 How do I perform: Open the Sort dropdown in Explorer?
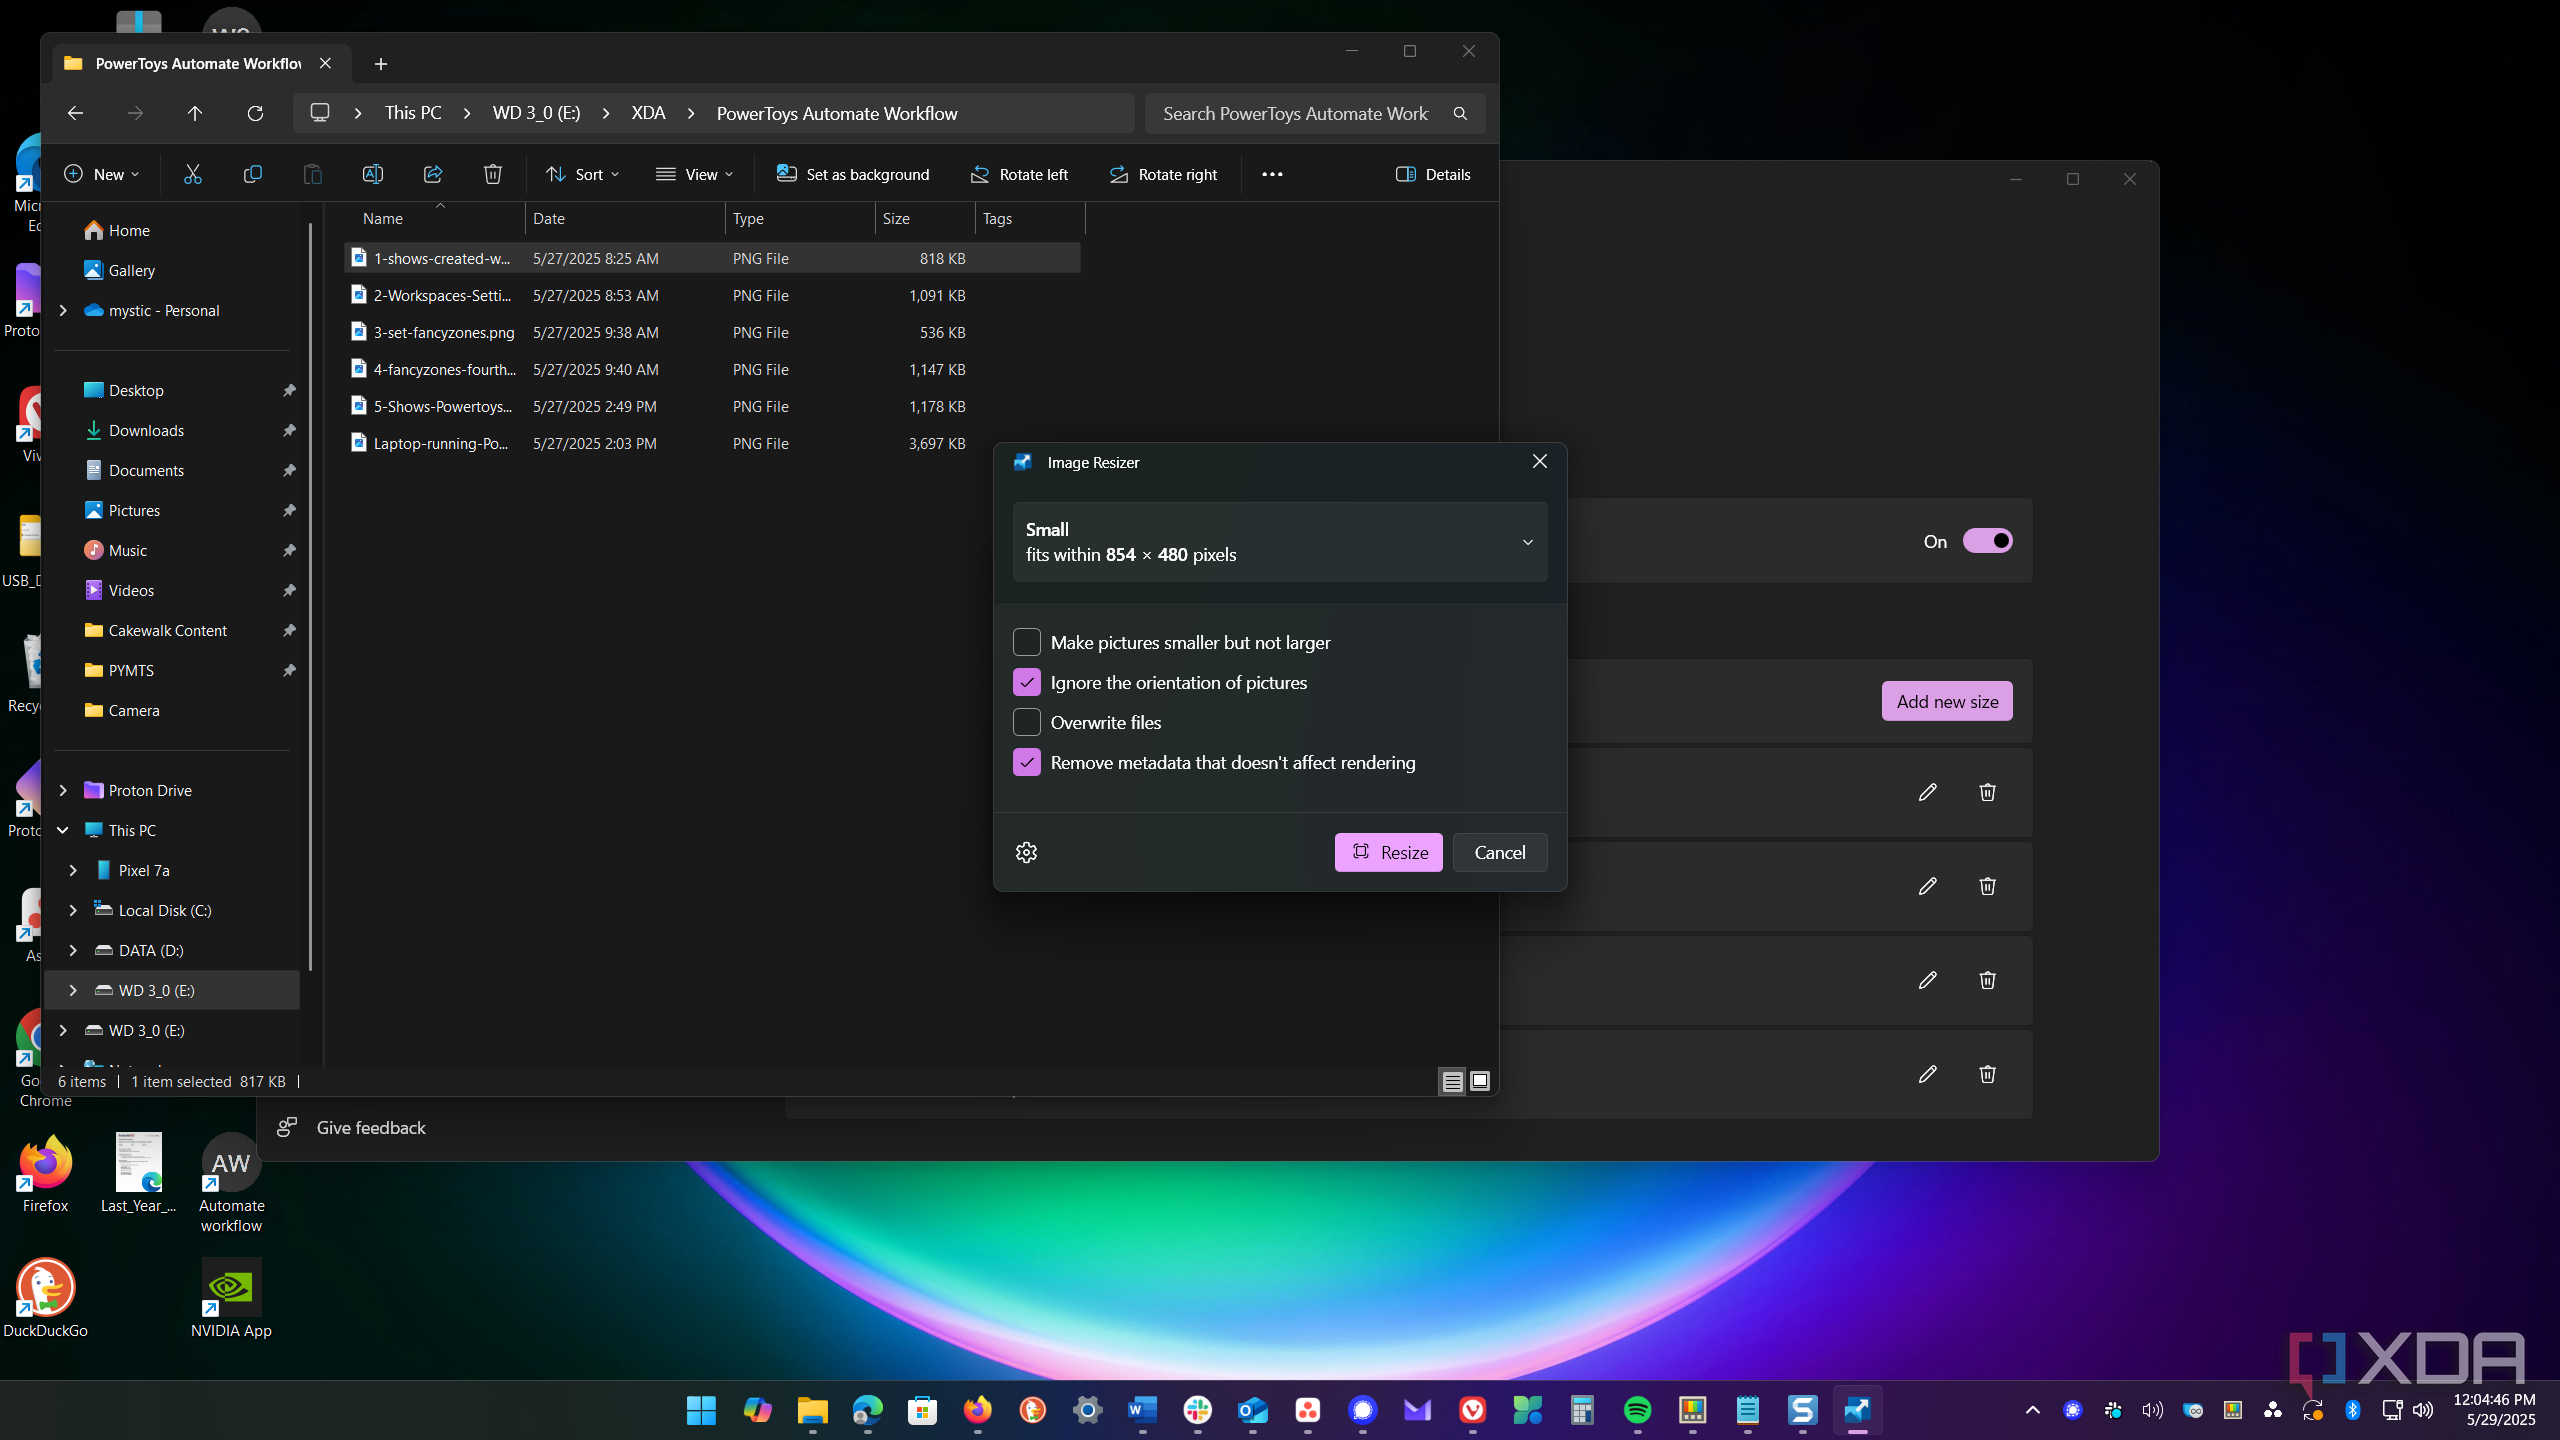(x=583, y=174)
